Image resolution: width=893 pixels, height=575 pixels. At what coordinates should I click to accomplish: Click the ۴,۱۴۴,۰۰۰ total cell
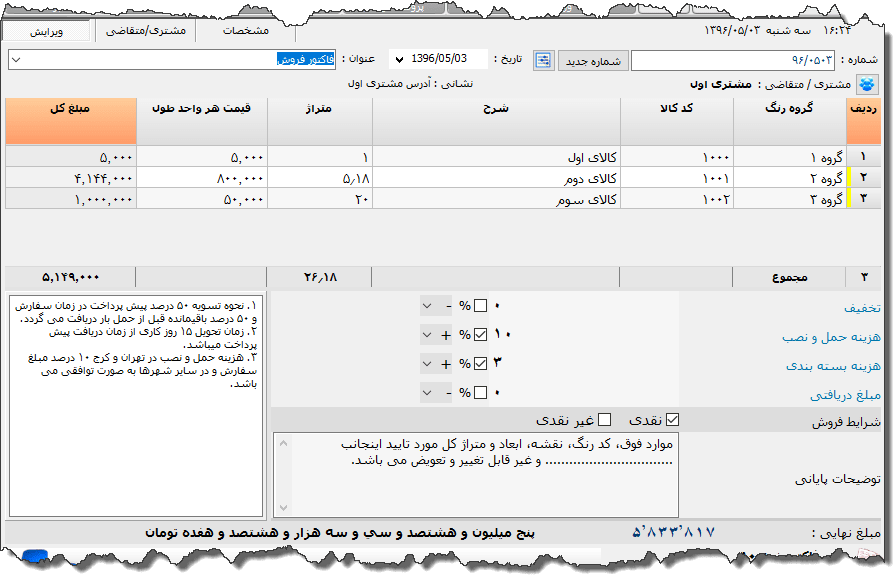71,178
